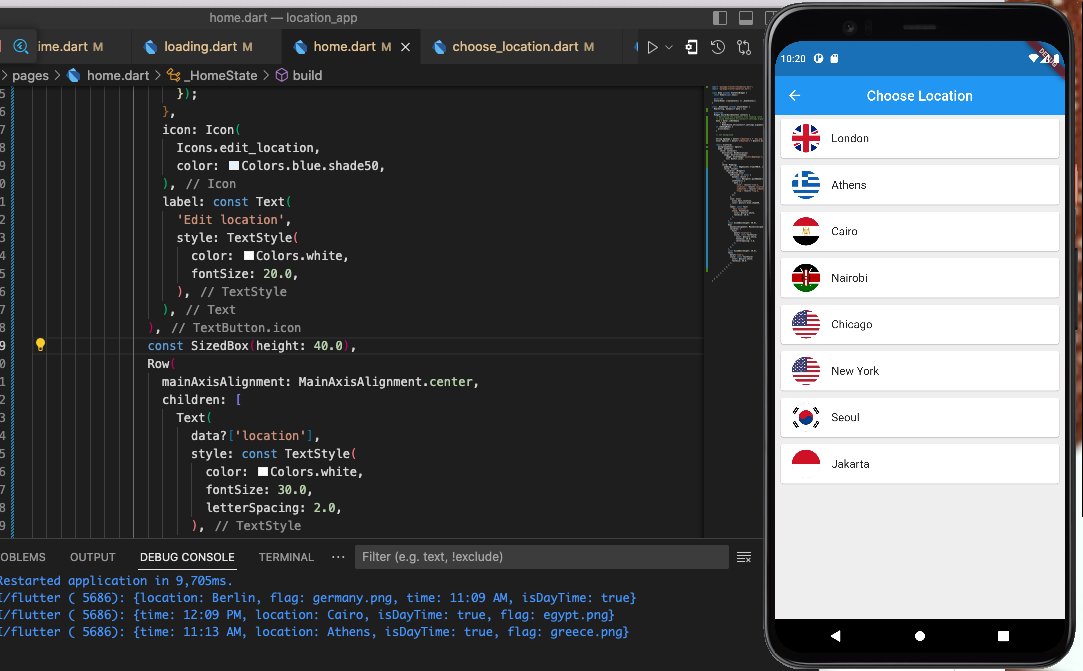The height and width of the screenshot is (671, 1083).
Task: Click the build breadcrumb segment
Action: click(307, 75)
